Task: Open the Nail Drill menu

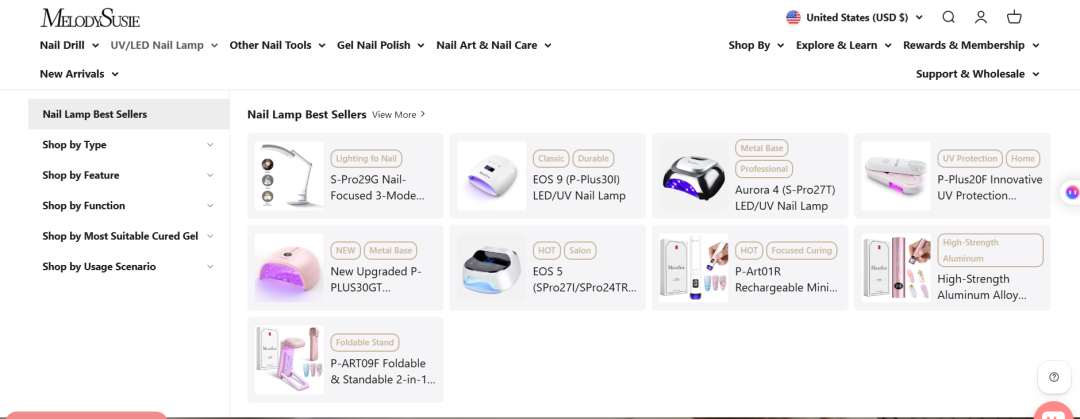Action: point(69,45)
